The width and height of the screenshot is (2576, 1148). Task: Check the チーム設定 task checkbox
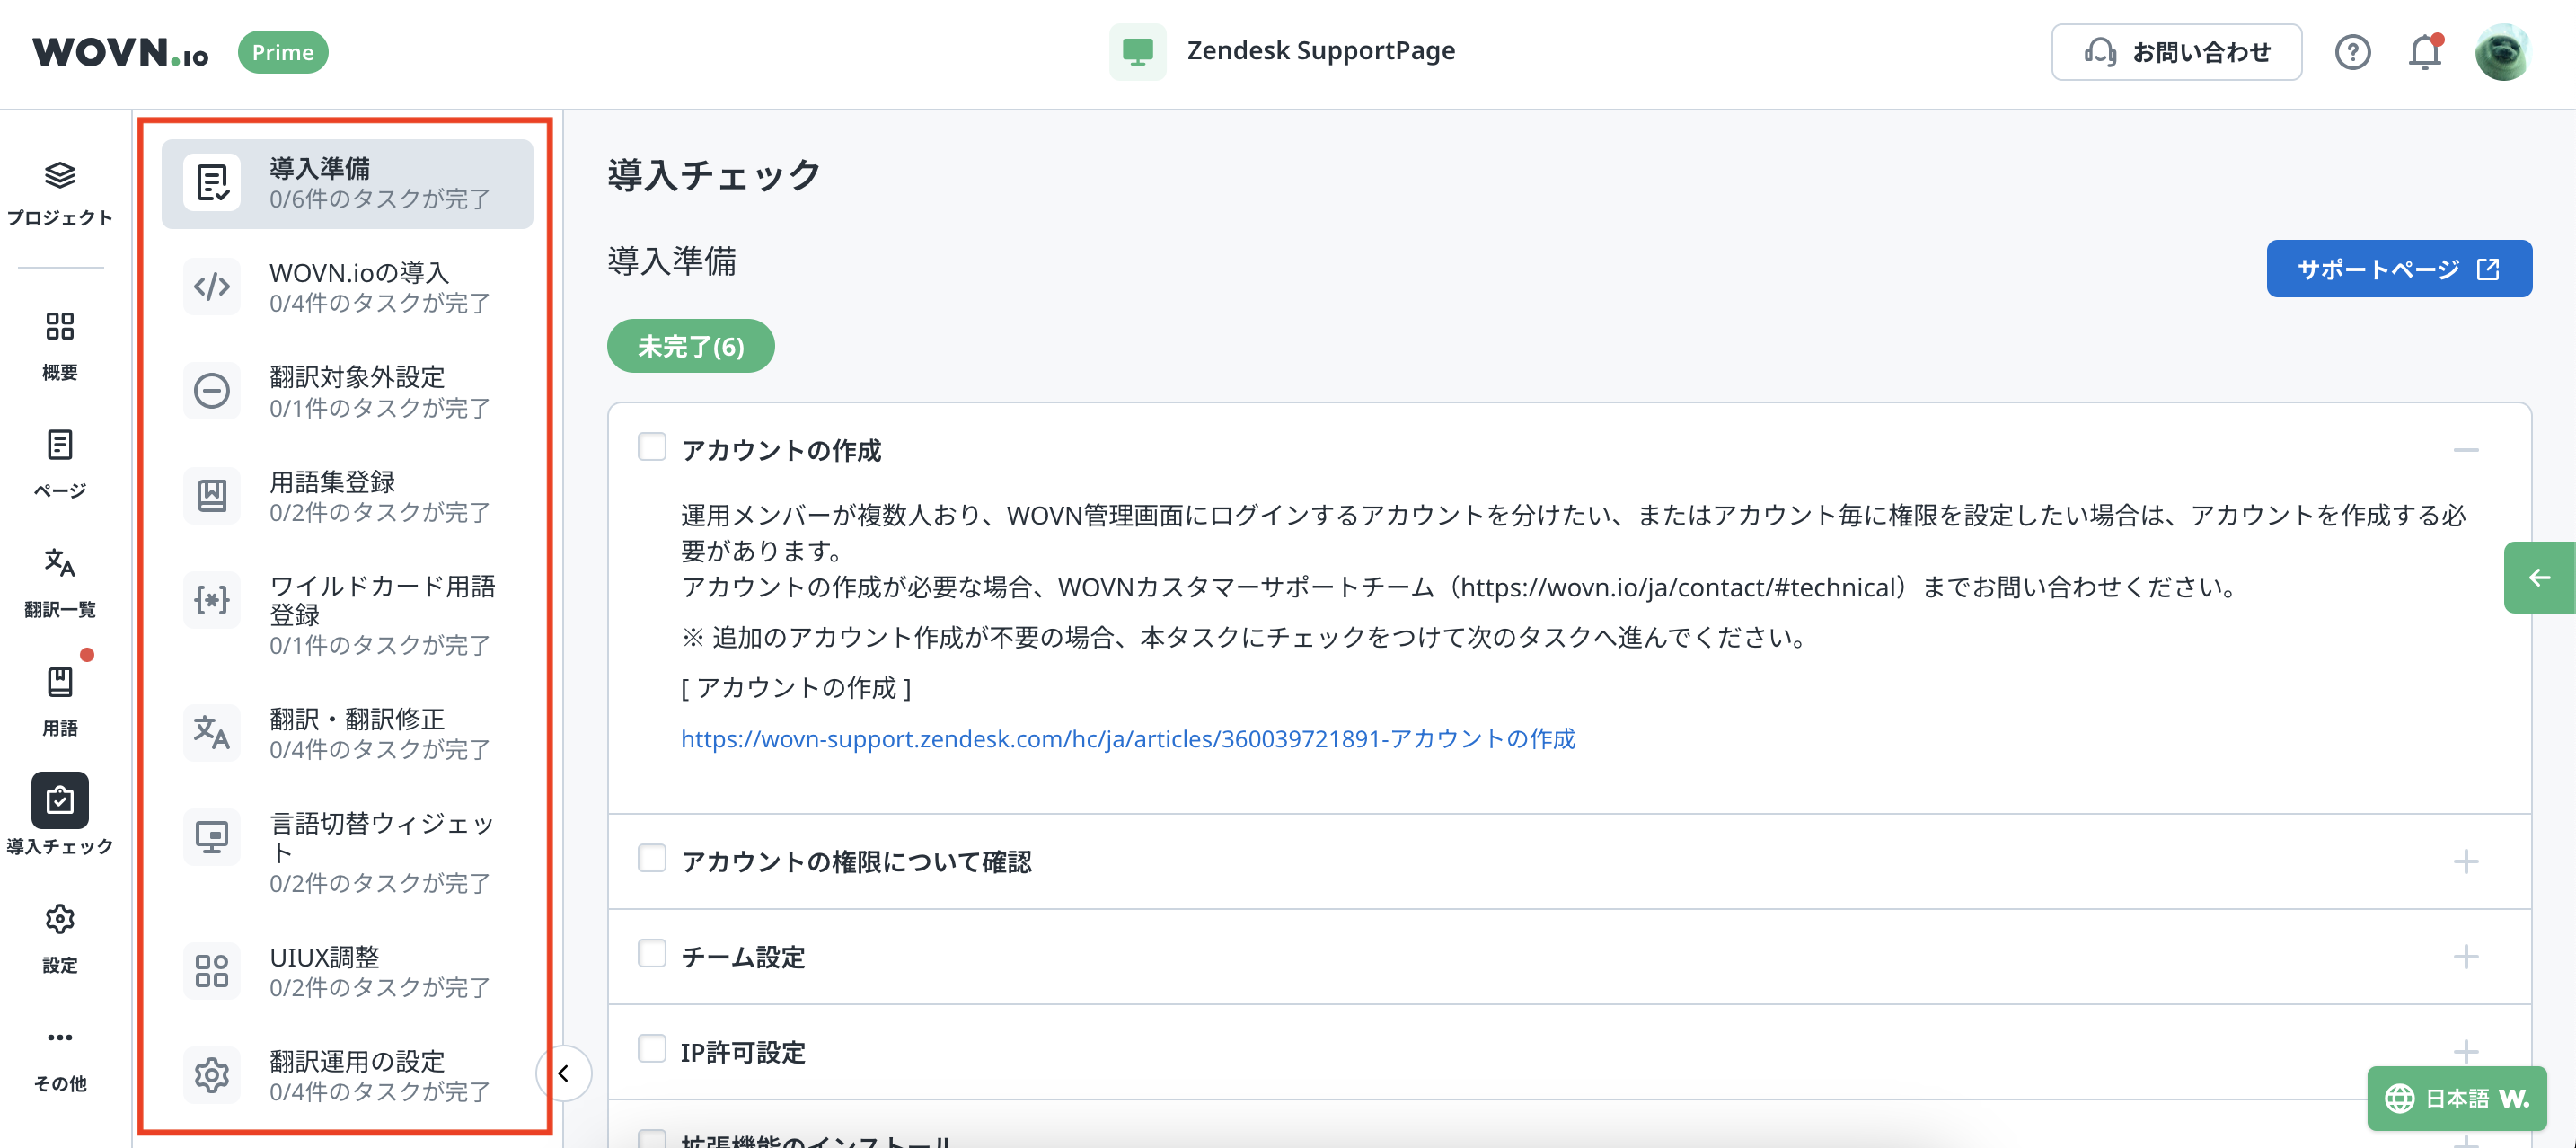point(652,954)
